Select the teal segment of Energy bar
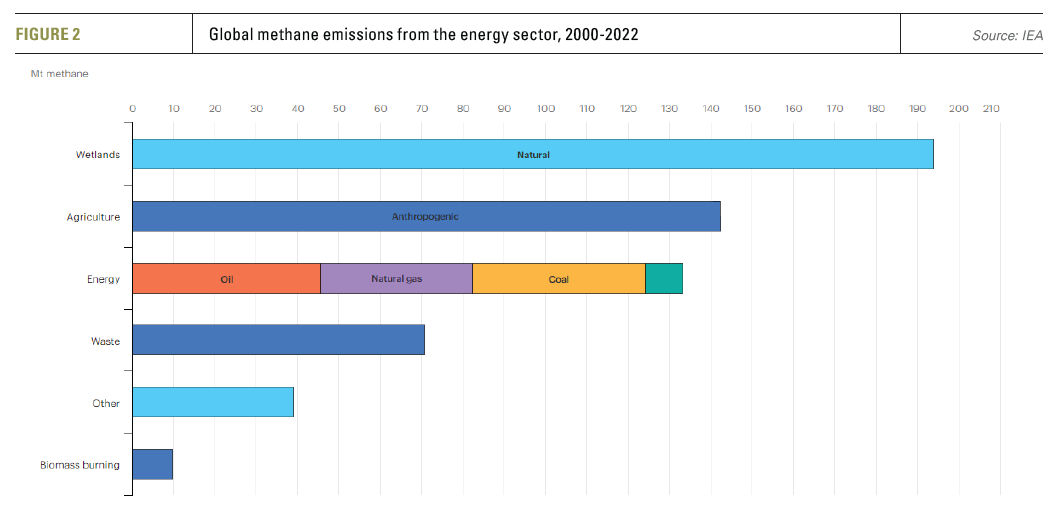 pos(663,279)
